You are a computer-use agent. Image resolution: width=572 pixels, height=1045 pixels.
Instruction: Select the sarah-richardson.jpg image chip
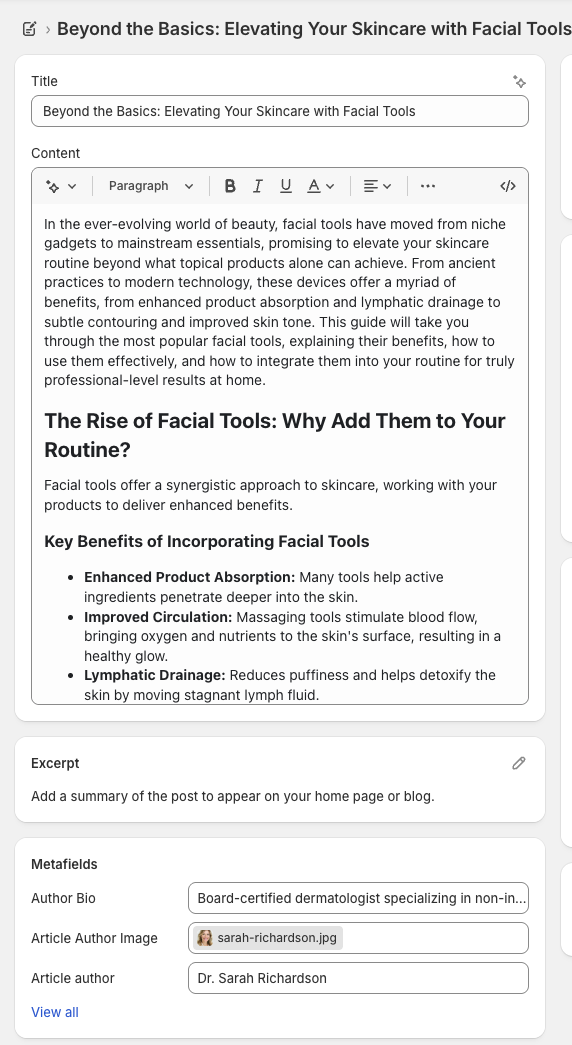268,938
